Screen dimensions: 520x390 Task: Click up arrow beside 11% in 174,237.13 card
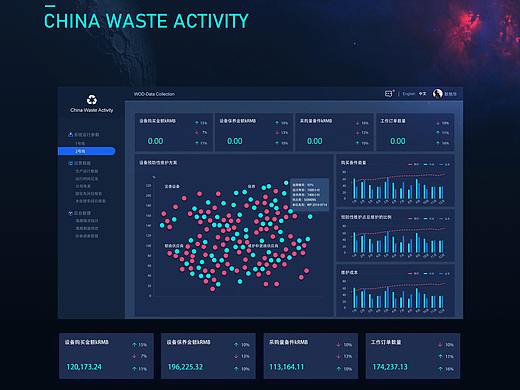click(x=440, y=356)
